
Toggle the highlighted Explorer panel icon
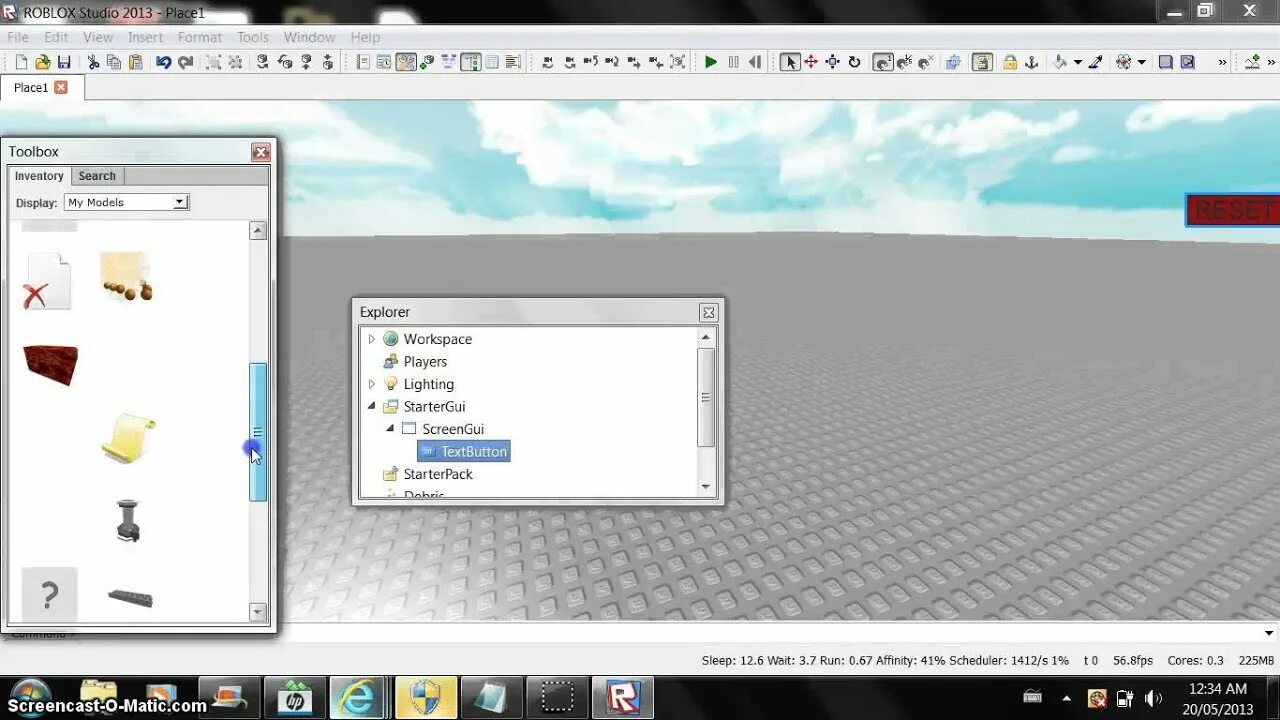[x=470, y=62]
